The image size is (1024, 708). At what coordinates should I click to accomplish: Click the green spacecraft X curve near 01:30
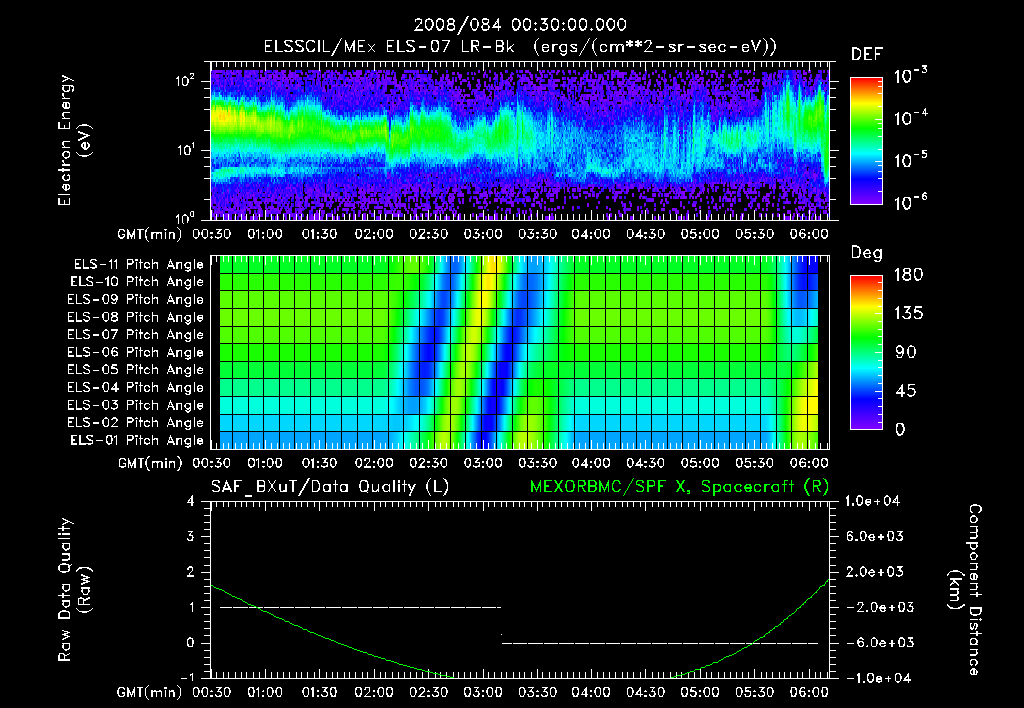tap(319, 634)
